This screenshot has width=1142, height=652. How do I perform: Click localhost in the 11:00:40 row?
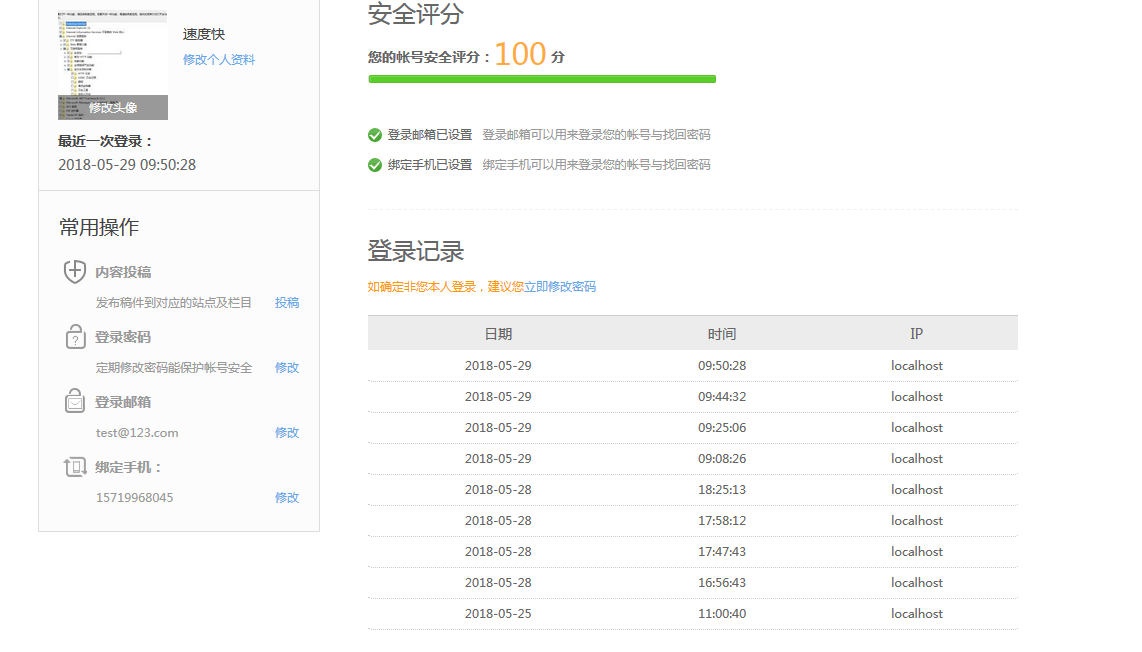[917, 613]
